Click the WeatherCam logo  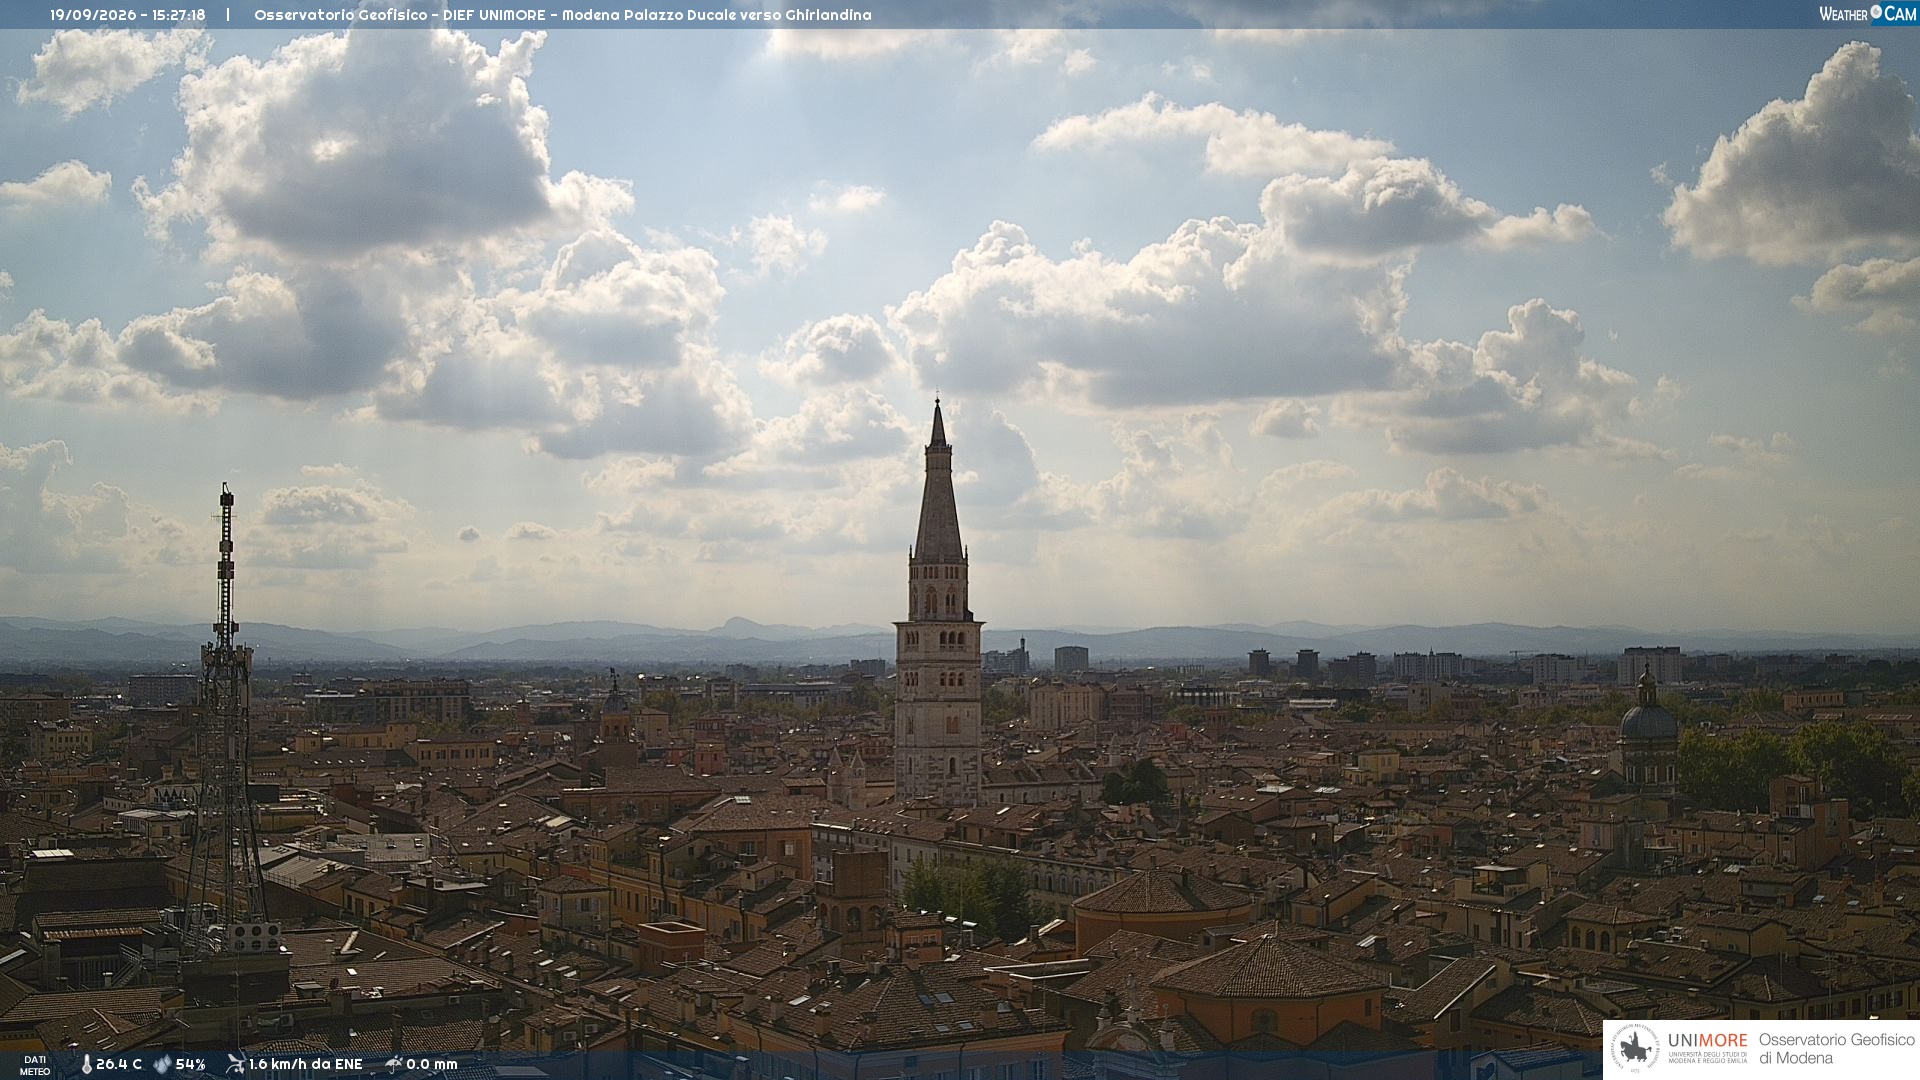tap(1867, 14)
